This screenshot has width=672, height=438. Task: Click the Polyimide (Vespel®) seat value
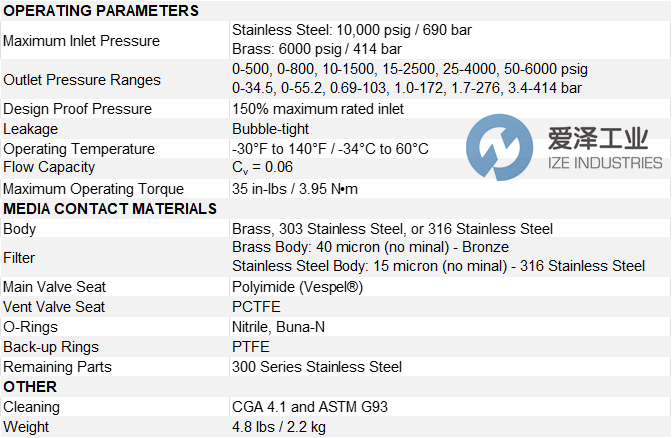297,287
